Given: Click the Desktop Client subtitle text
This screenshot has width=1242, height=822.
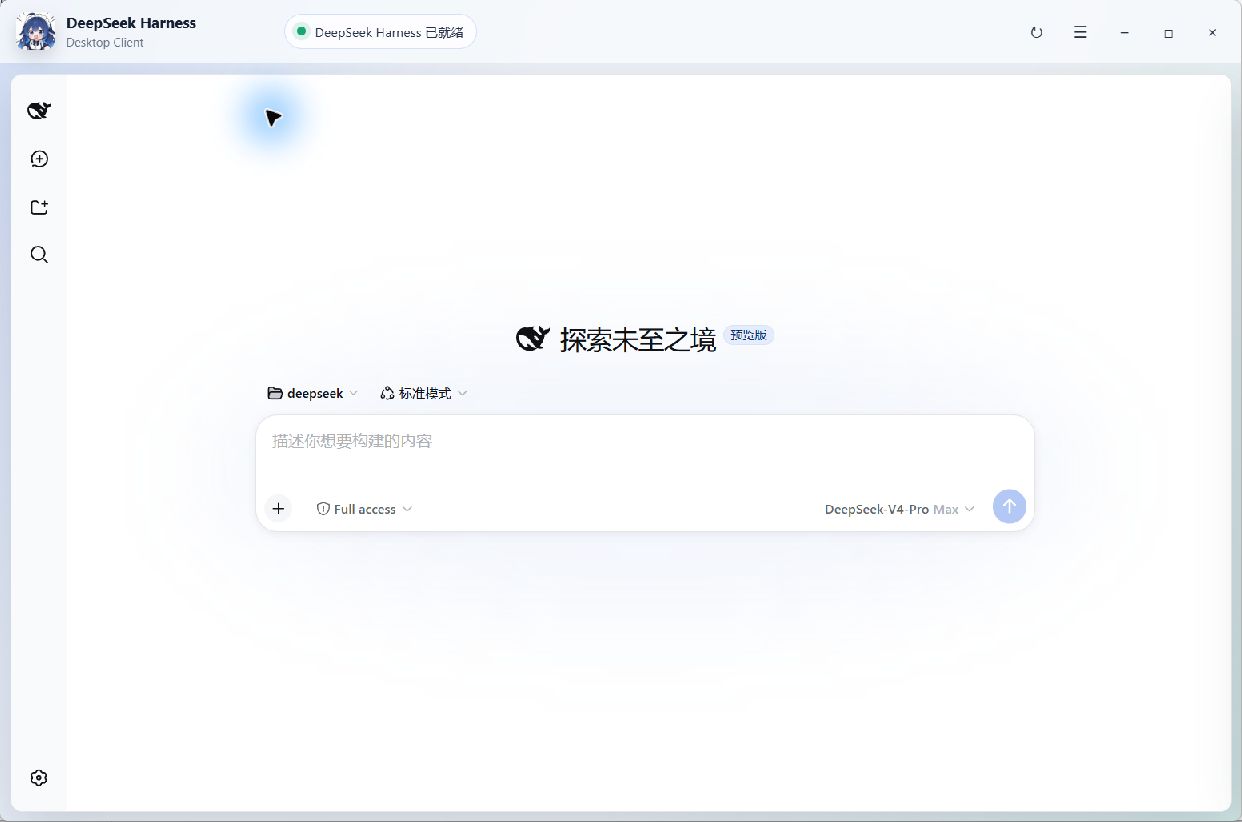Looking at the screenshot, I should [x=105, y=43].
